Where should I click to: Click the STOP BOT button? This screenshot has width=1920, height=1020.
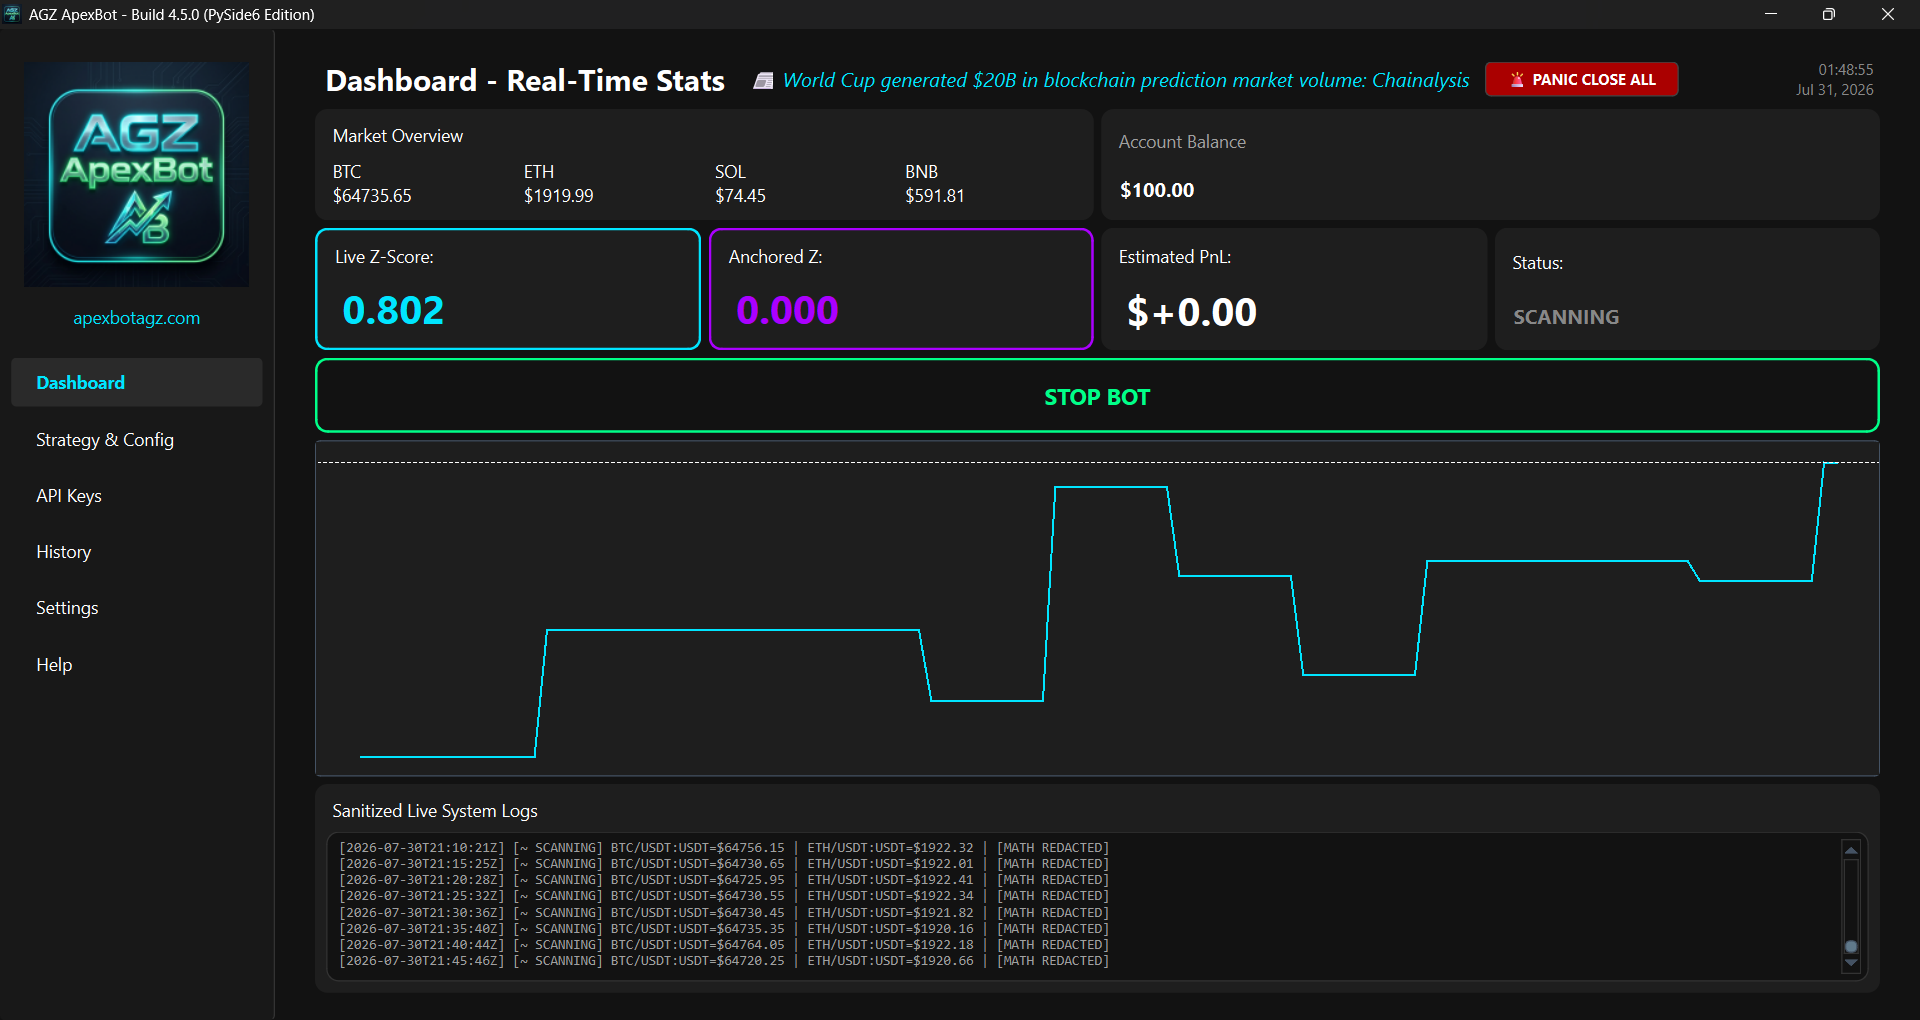point(1097,396)
